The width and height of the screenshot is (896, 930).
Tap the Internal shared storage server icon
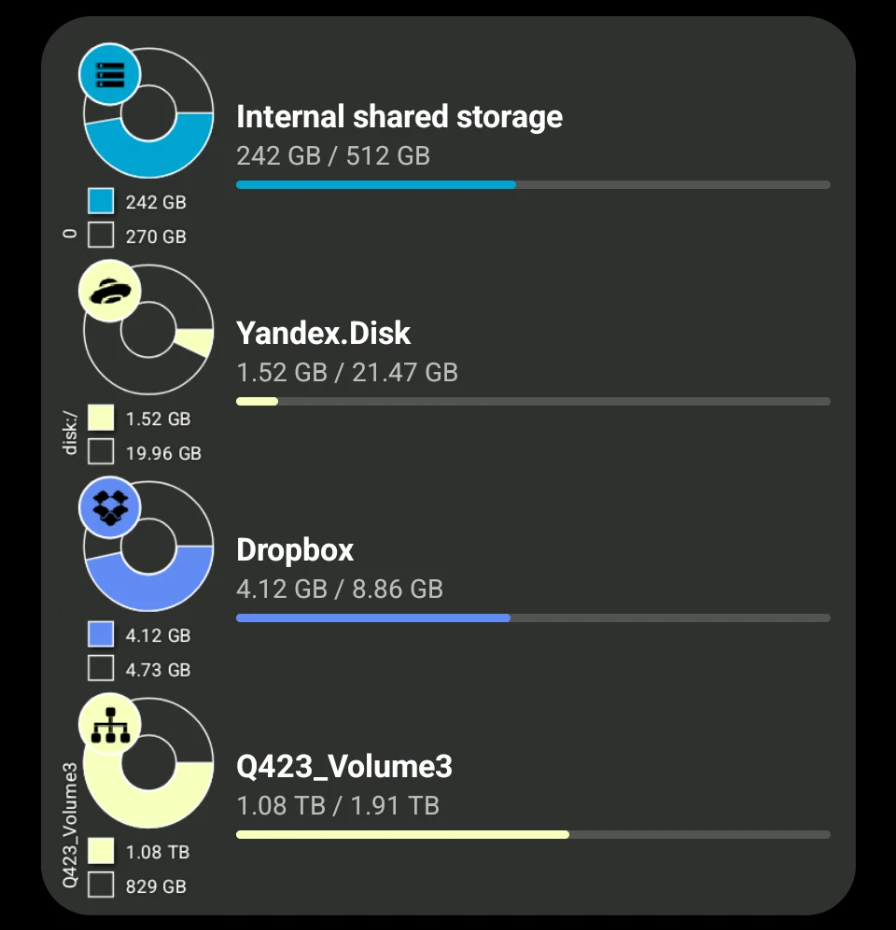[110, 74]
